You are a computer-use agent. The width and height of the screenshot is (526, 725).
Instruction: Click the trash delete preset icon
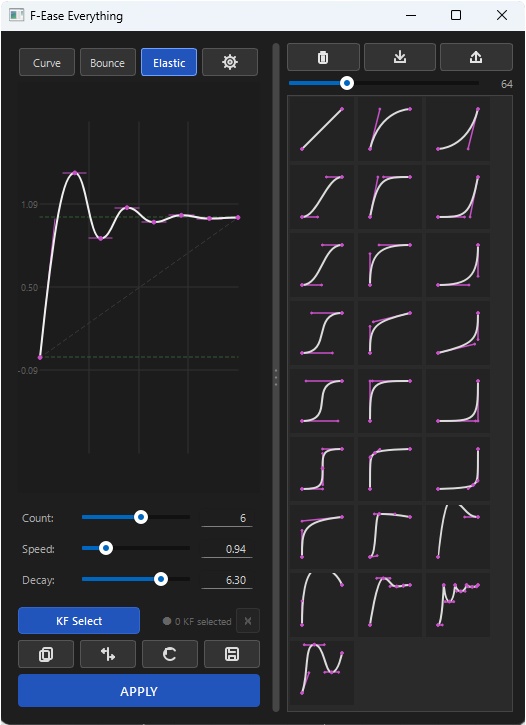tap(323, 57)
